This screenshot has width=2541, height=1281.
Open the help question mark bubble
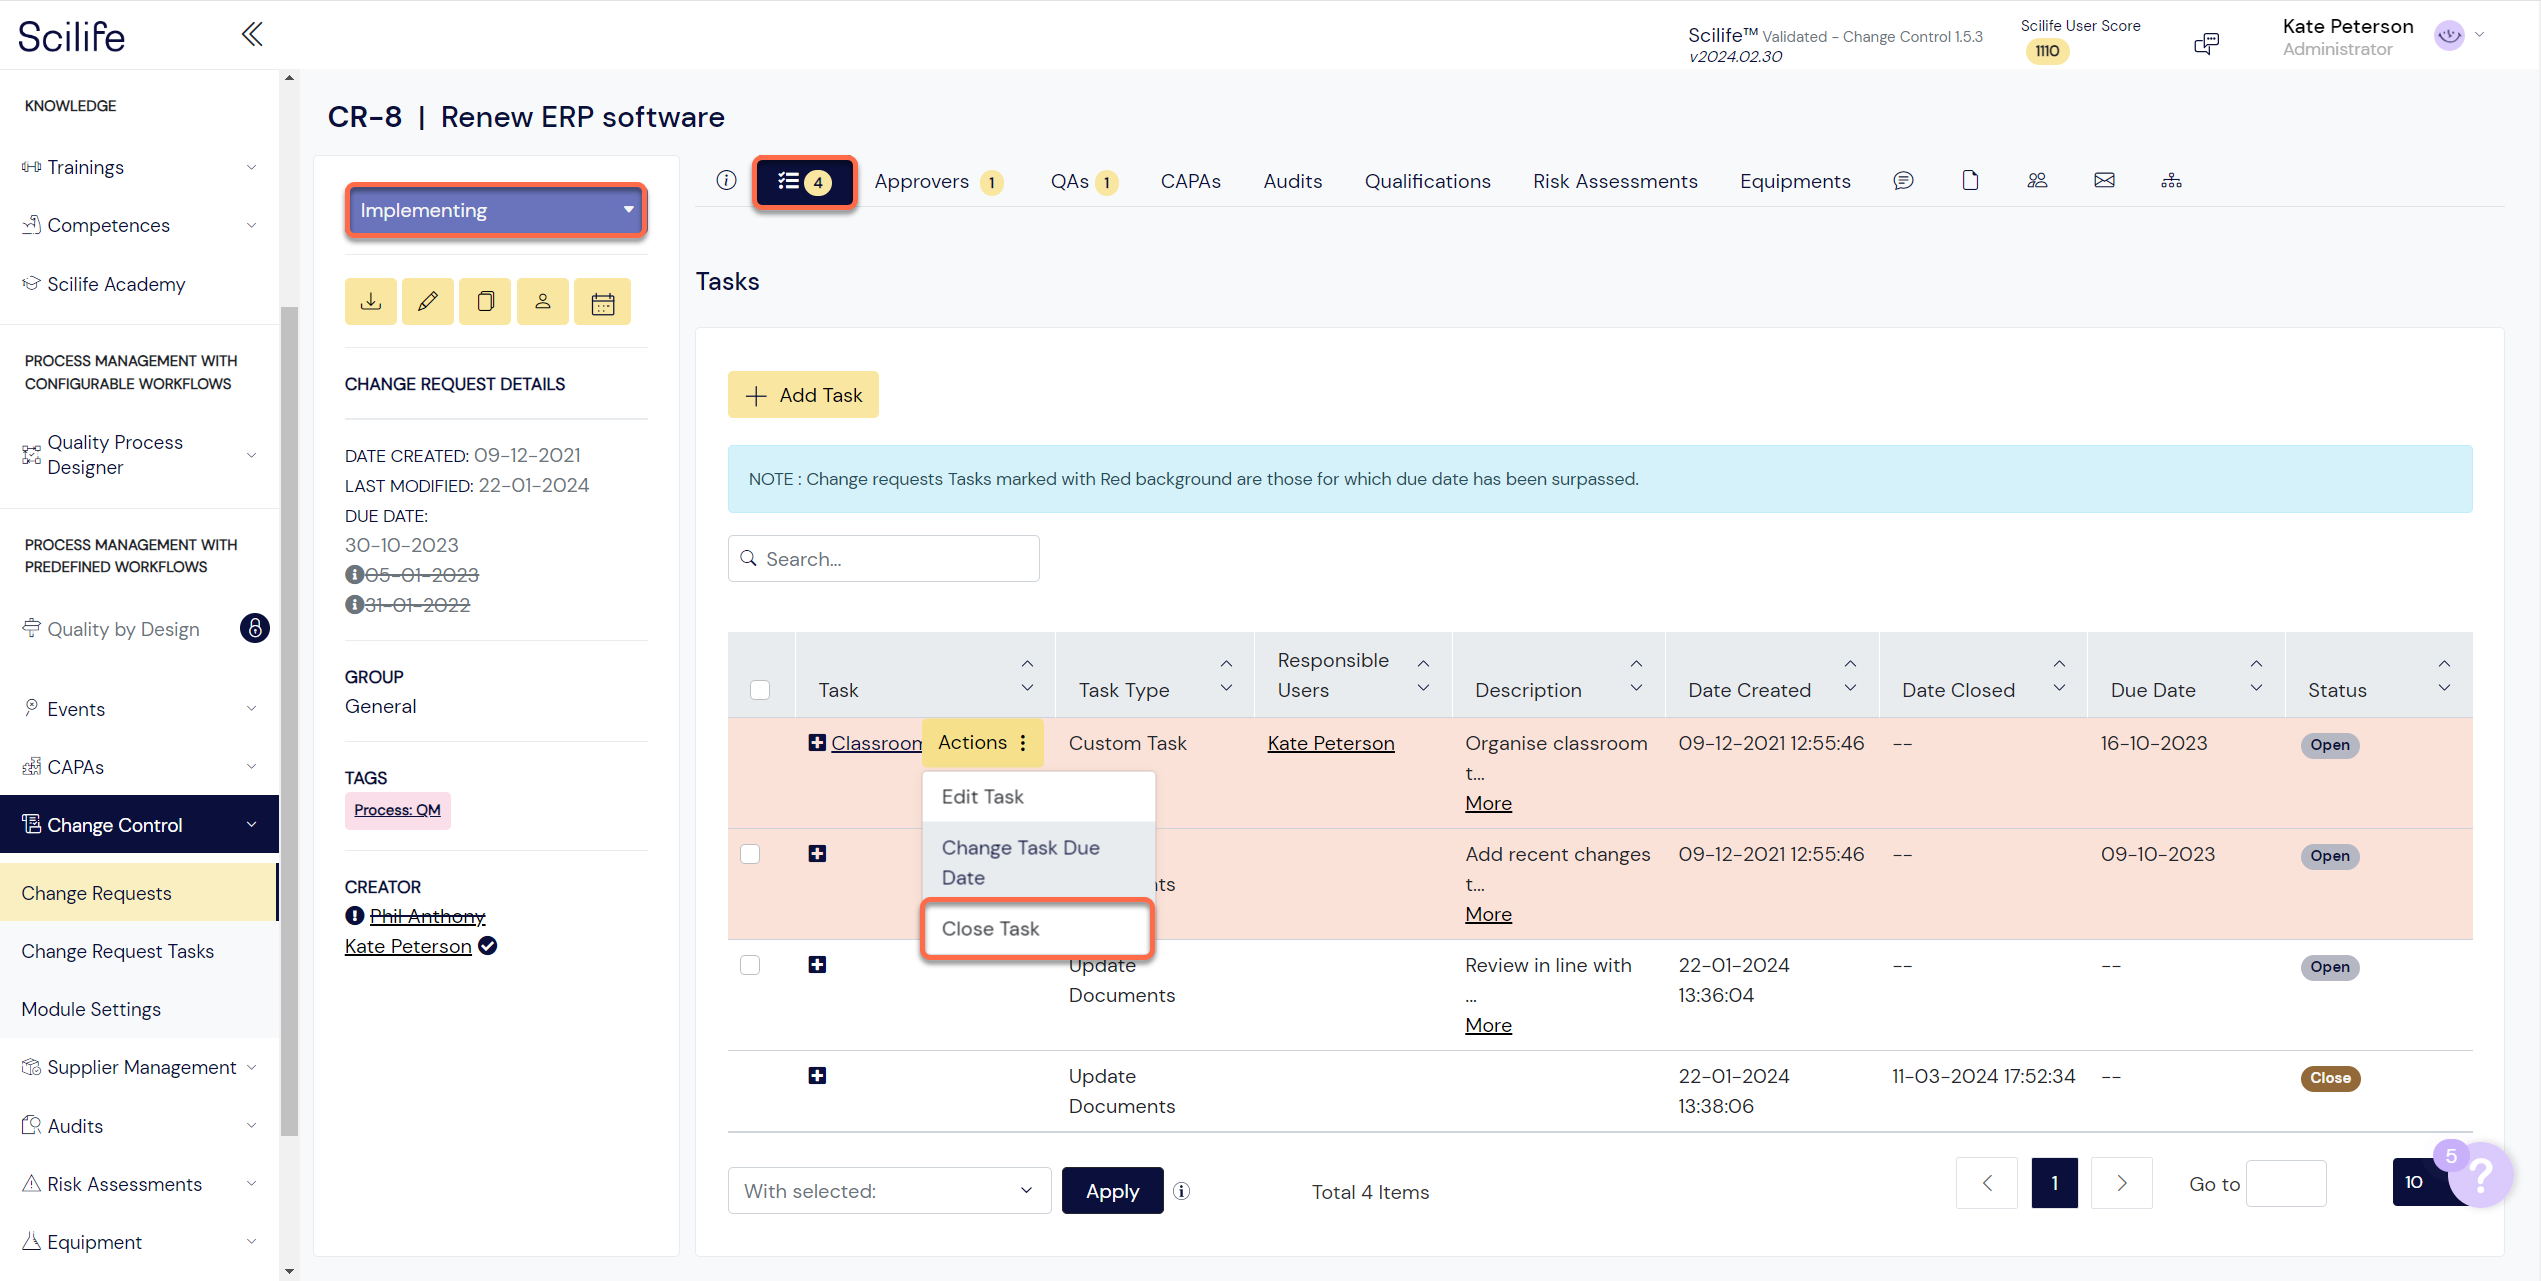[2480, 1173]
